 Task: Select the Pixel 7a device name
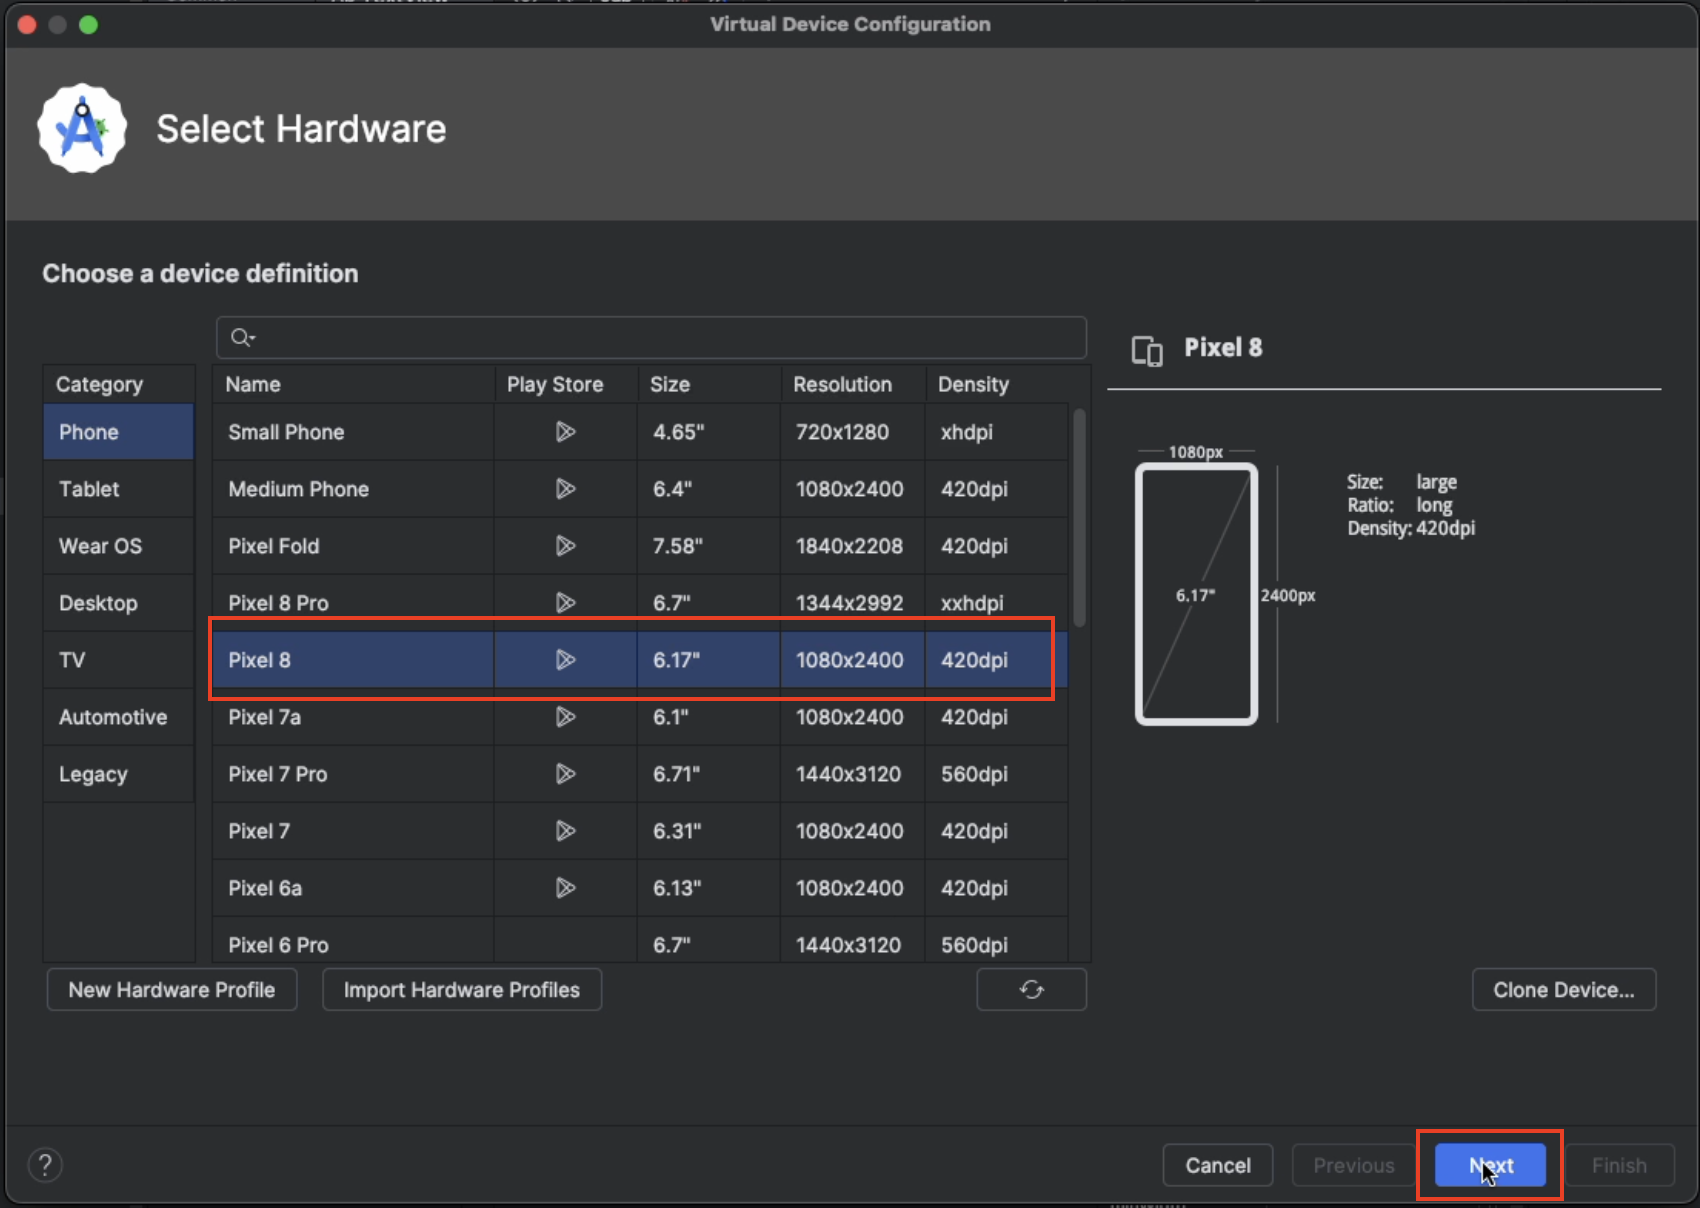(264, 717)
